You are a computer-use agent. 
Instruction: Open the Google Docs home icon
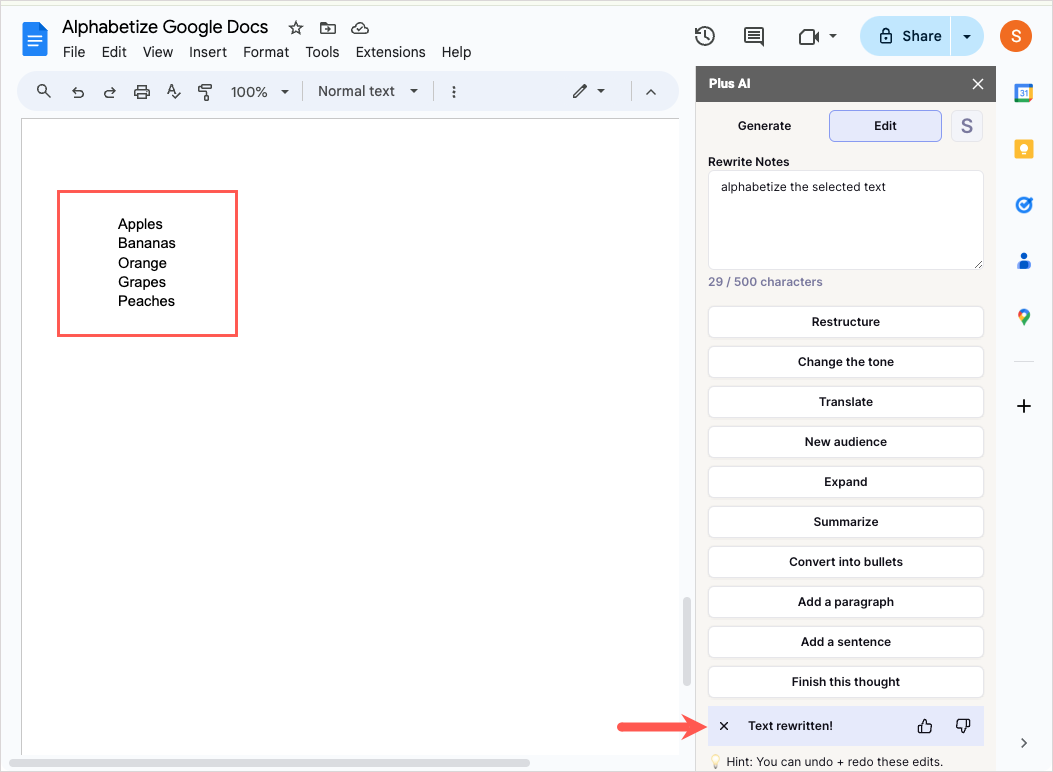pos(35,39)
